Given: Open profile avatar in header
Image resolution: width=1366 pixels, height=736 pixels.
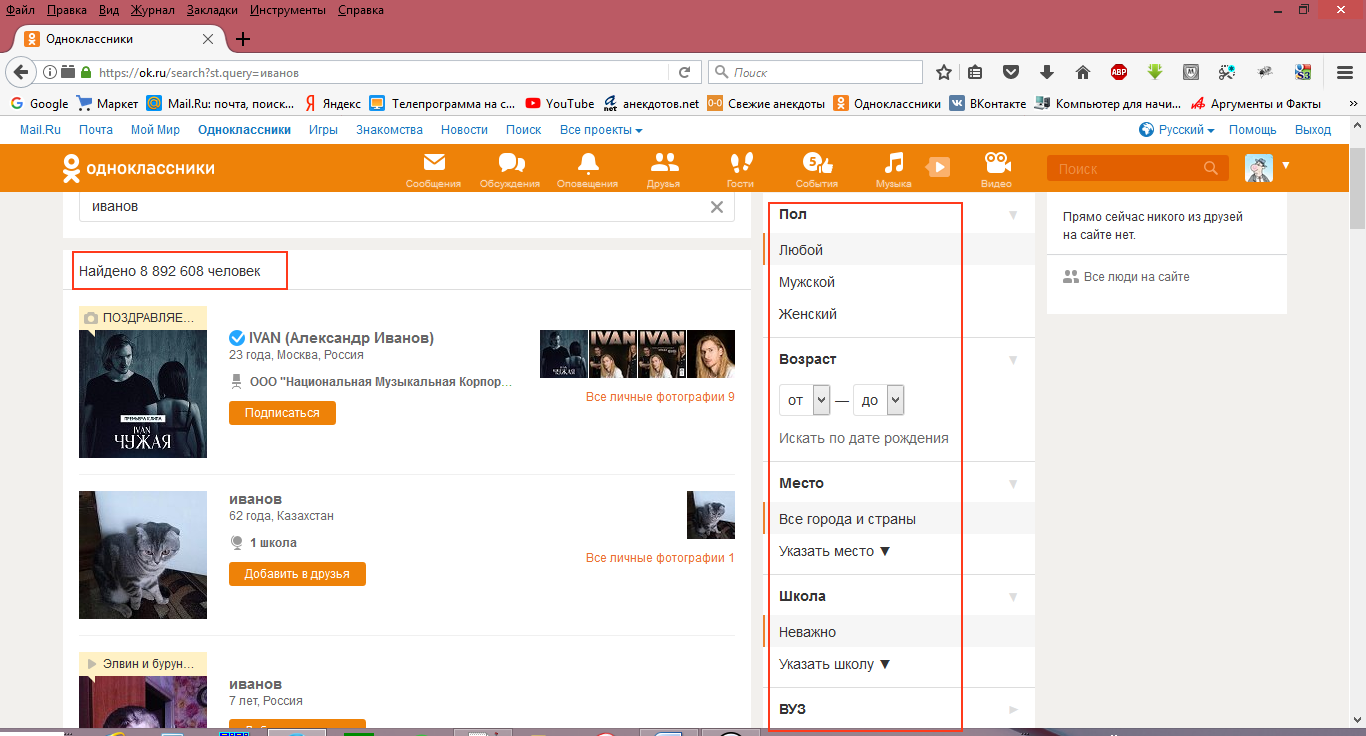Looking at the screenshot, I should 1259,168.
